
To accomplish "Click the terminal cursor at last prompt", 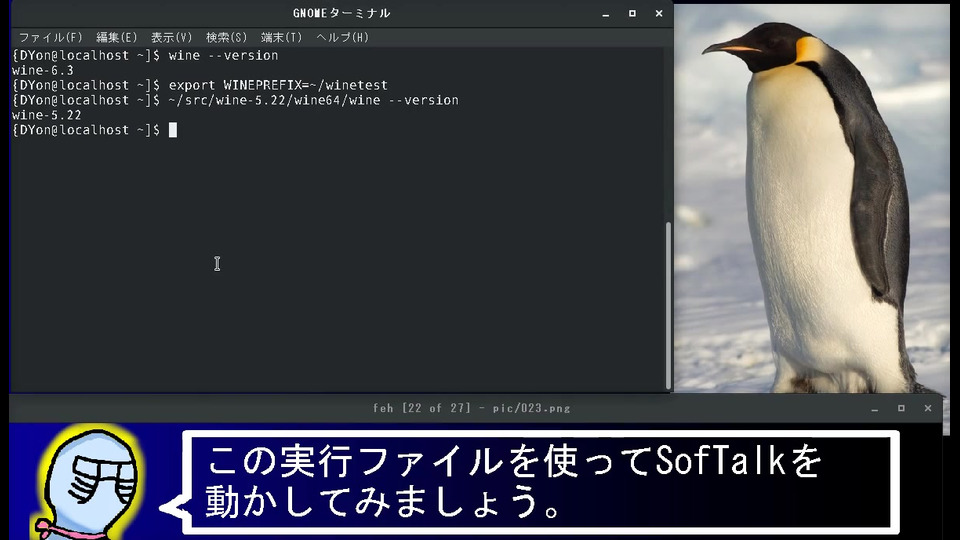I will click(x=173, y=130).
